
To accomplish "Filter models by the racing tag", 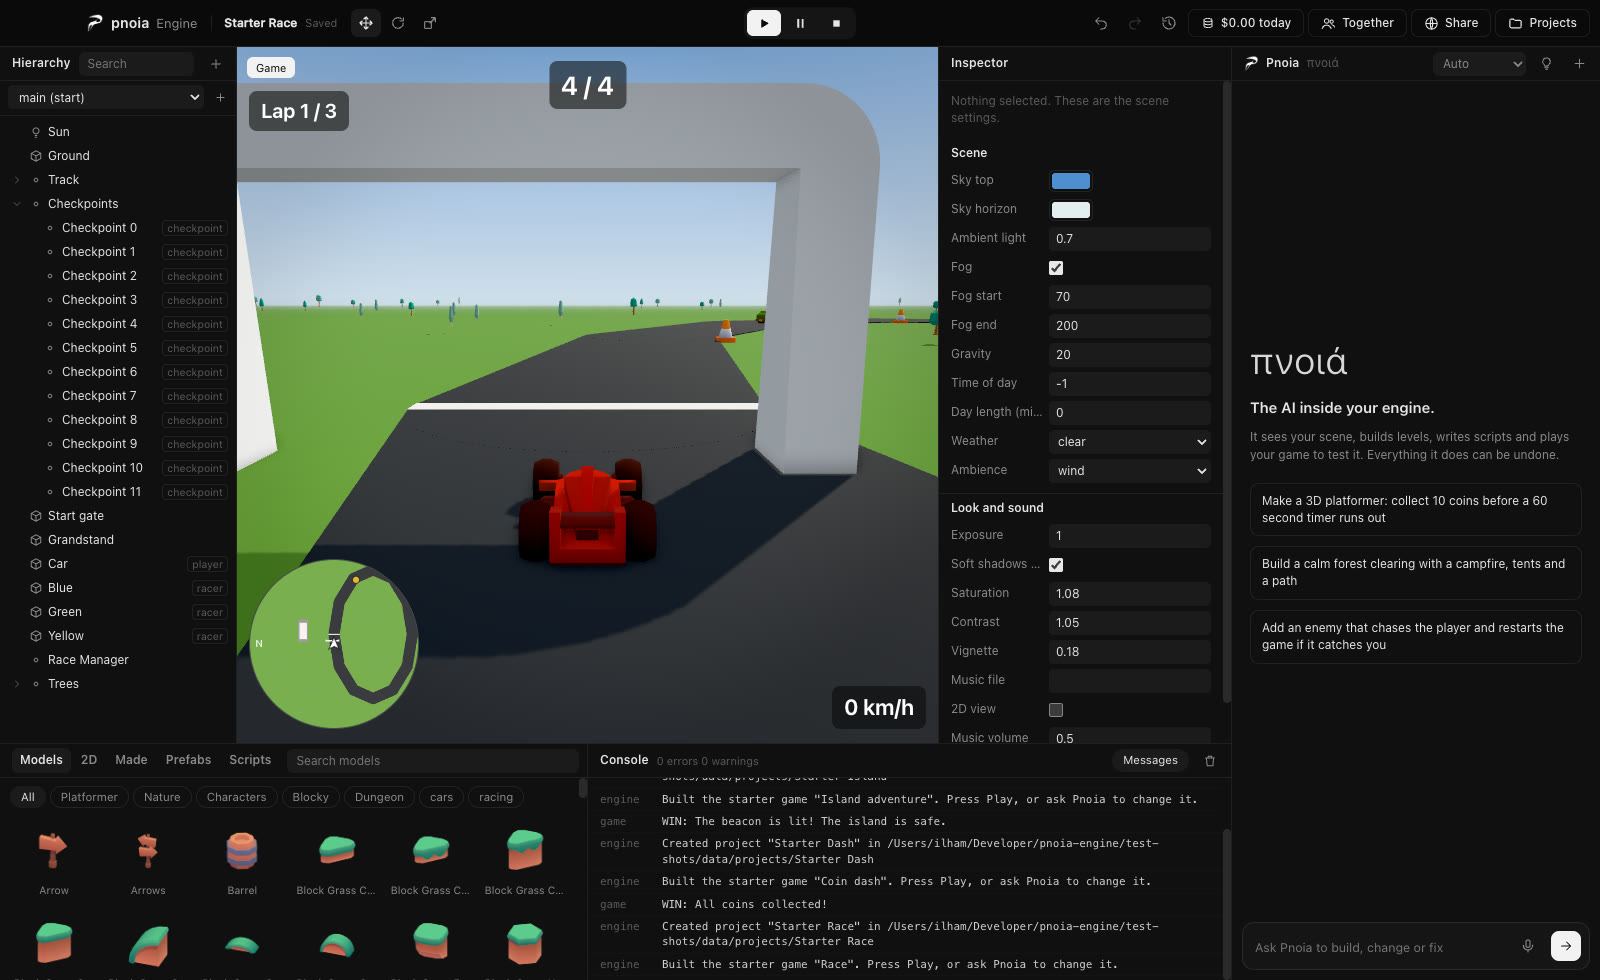I will [x=496, y=797].
